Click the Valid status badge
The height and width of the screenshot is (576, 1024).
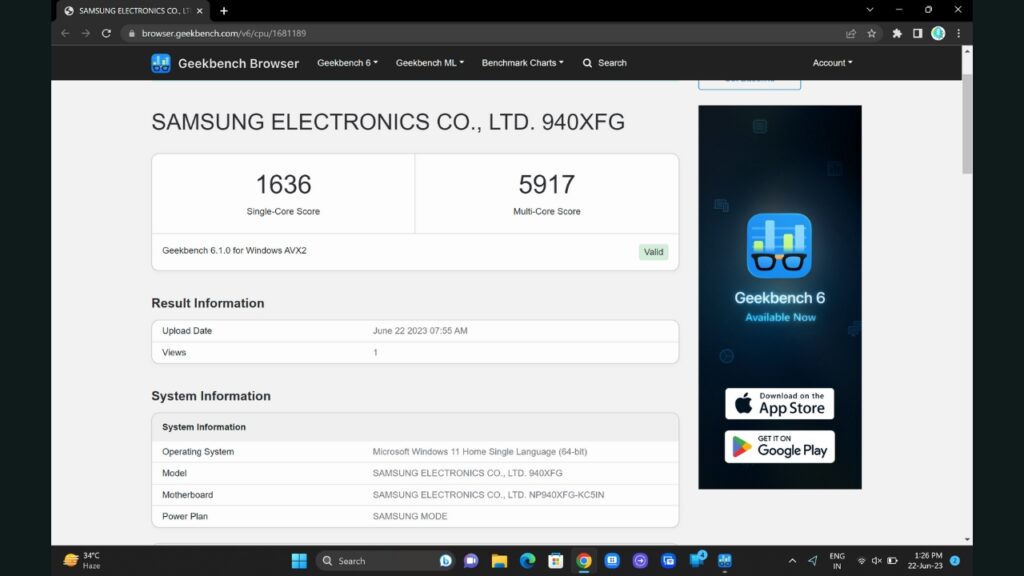coord(653,252)
